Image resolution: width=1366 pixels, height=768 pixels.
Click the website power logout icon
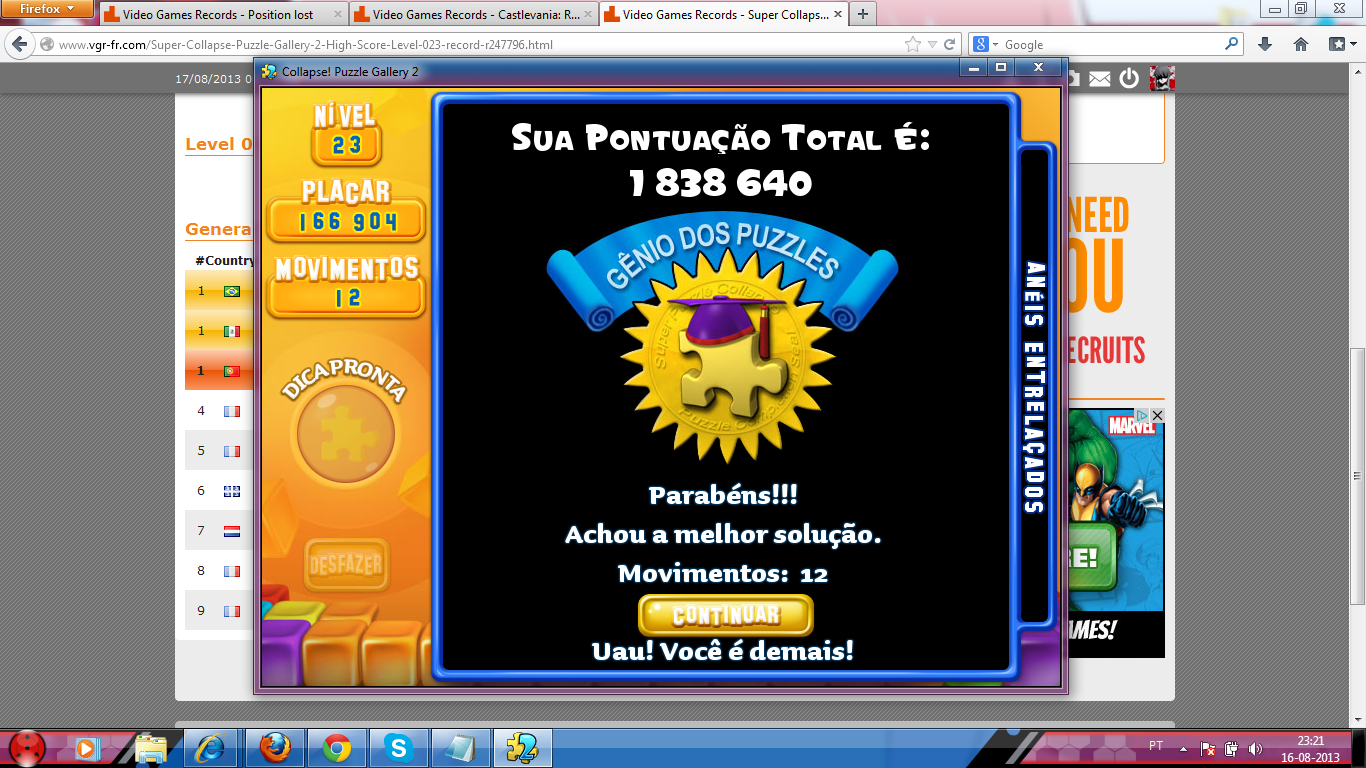[1129, 78]
